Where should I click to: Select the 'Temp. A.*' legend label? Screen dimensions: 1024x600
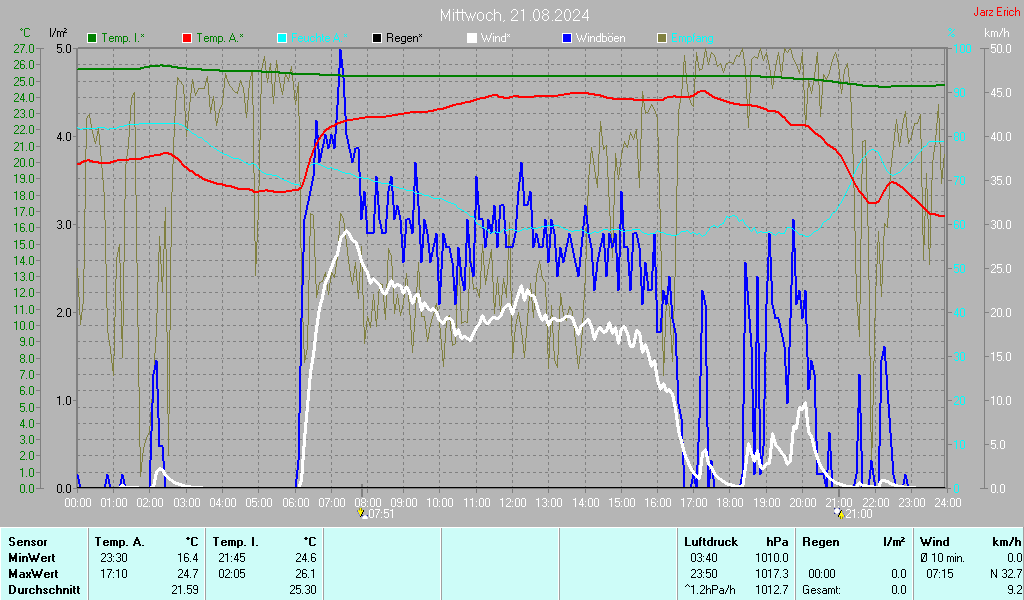click(219, 39)
